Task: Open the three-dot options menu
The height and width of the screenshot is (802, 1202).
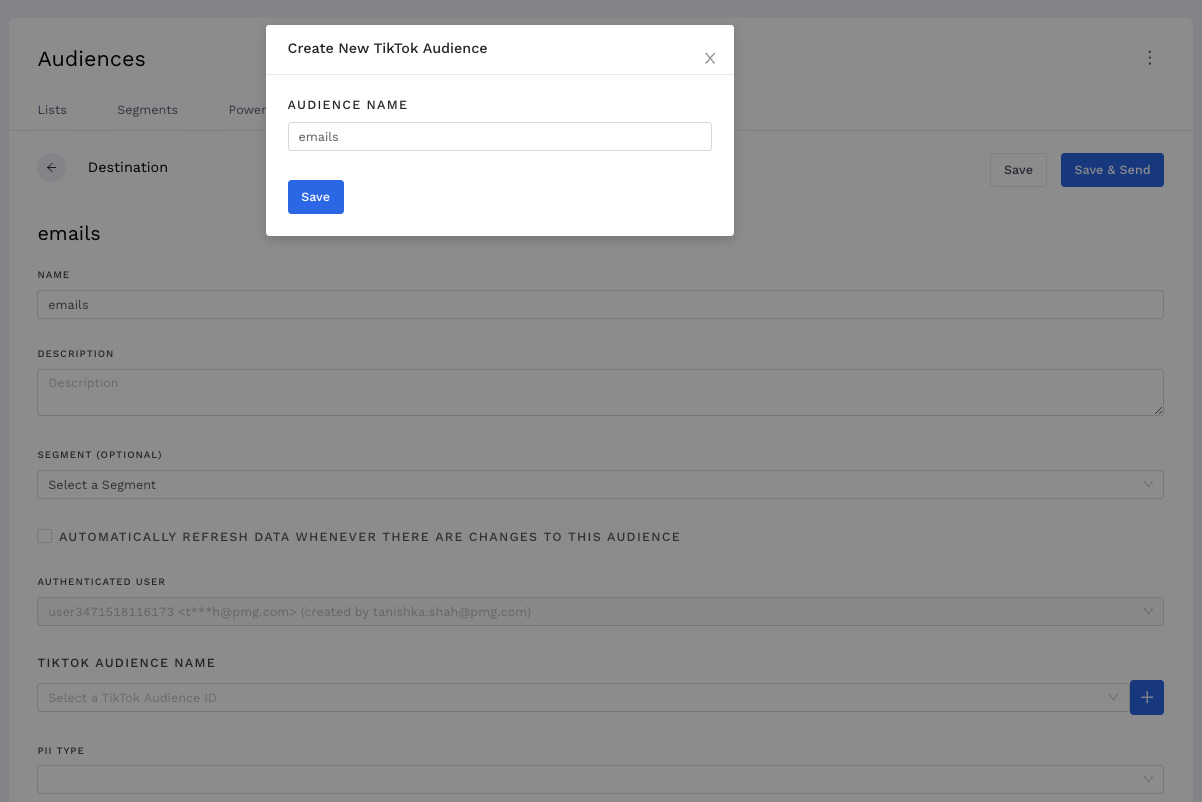Action: 1149,58
